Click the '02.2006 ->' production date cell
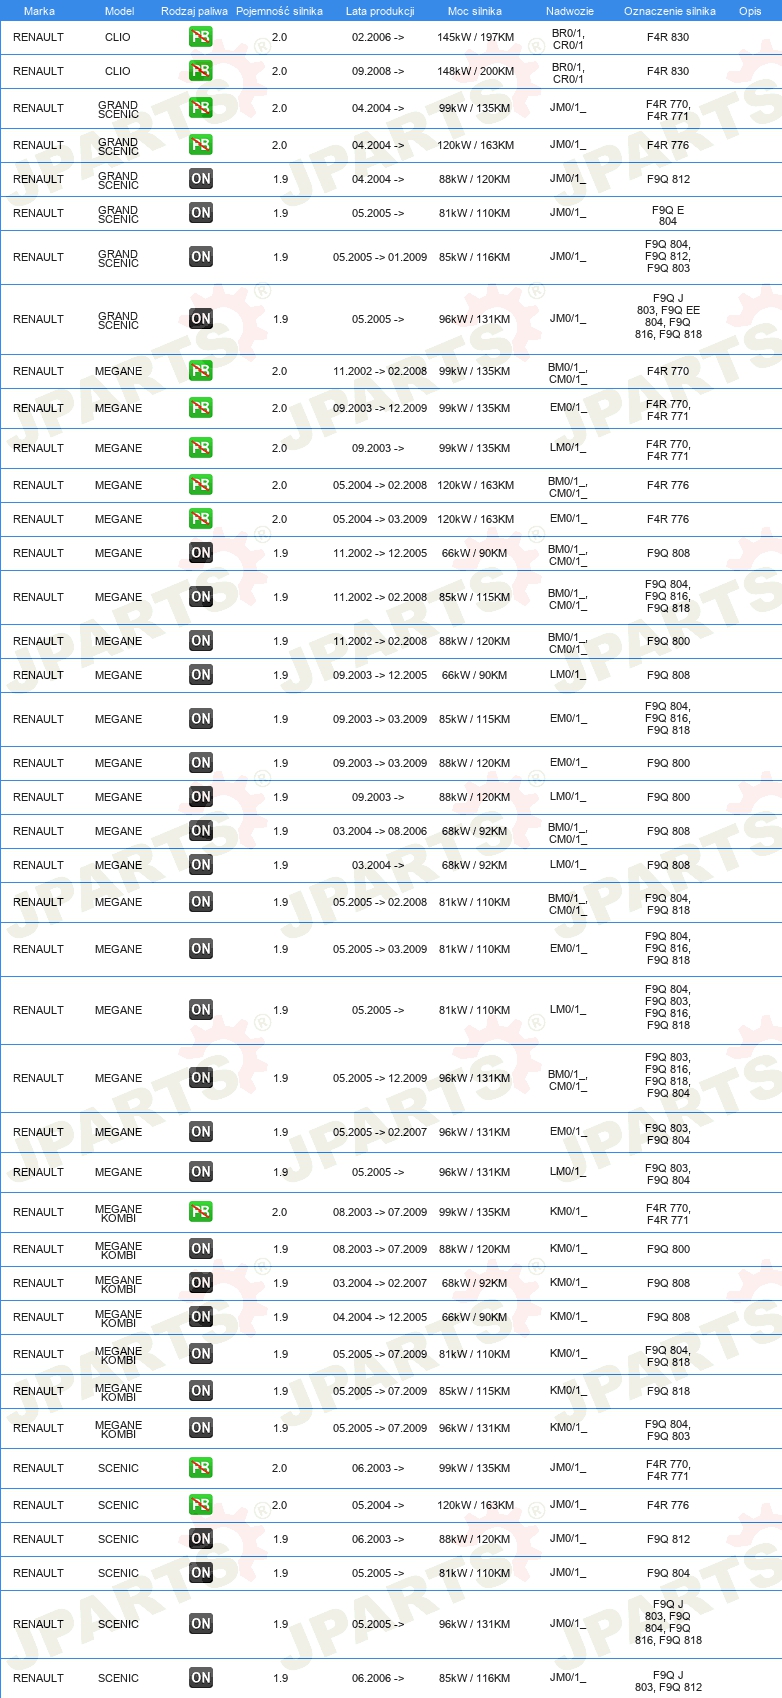Image resolution: width=782 pixels, height=1698 pixels. pos(378,37)
